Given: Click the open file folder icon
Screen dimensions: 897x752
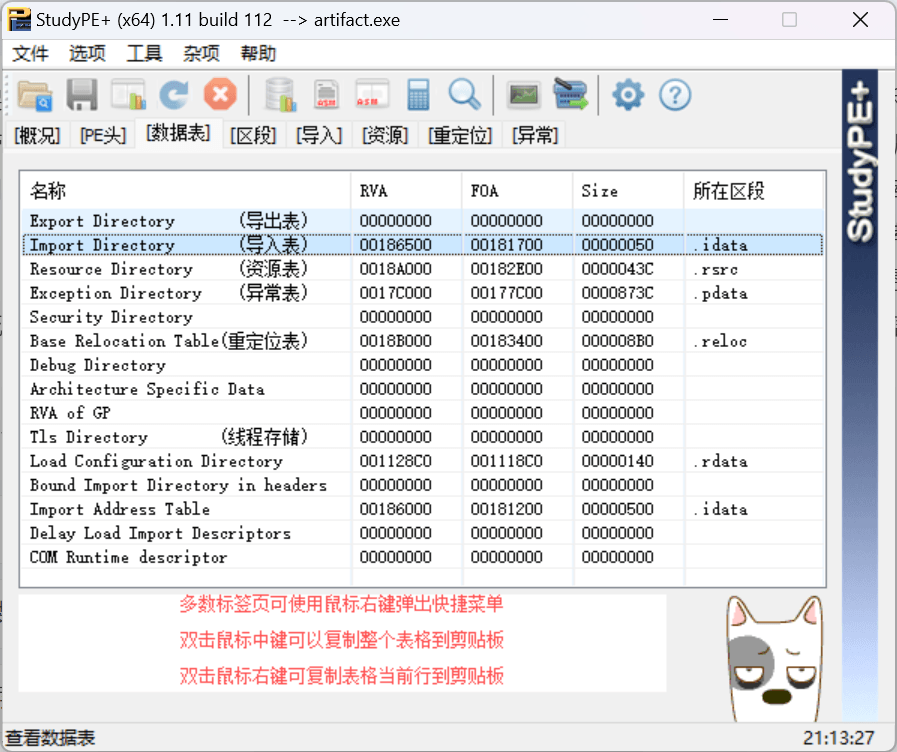Looking at the screenshot, I should pos(35,95).
